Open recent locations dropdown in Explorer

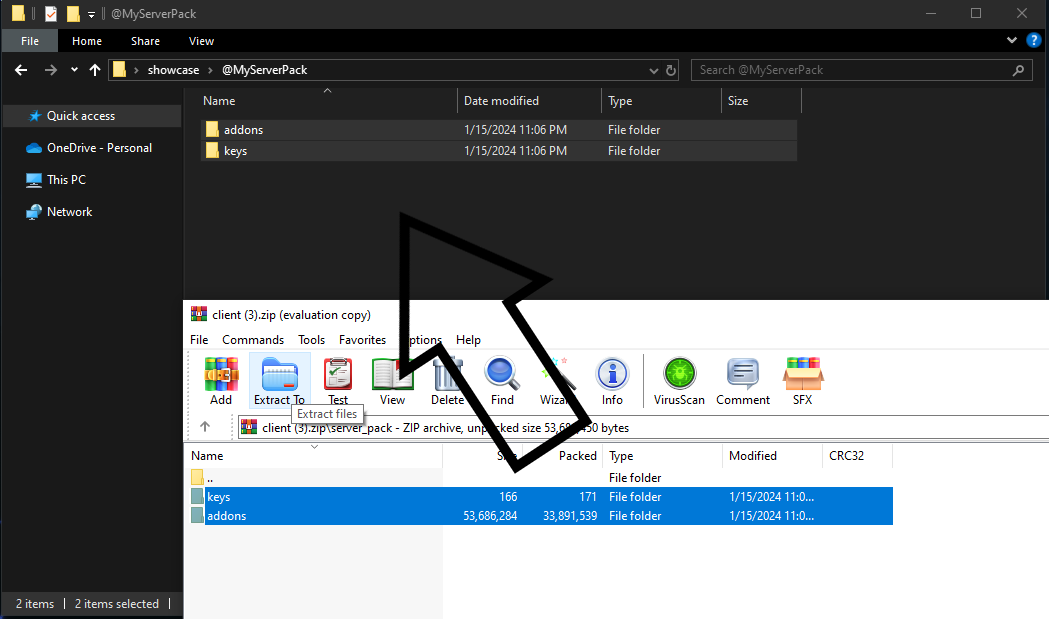click(x=74, y=70)
